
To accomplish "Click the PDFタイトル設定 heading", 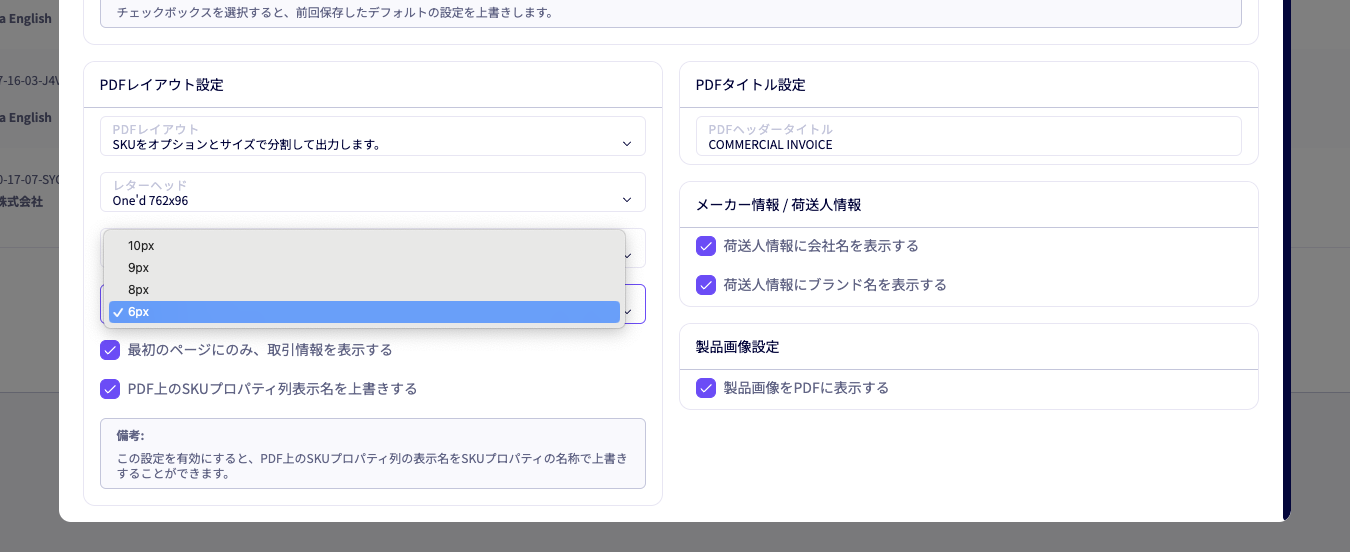I will [x=751, y=85].
